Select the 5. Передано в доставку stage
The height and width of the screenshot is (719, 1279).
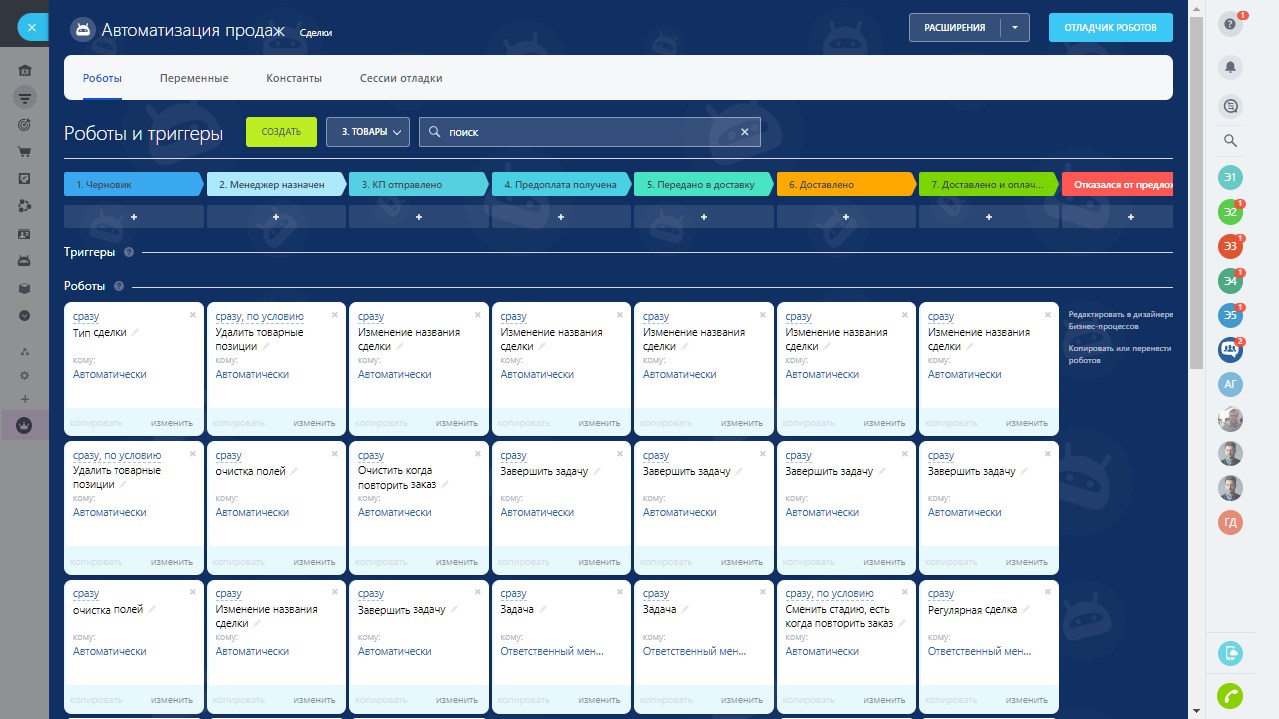(x=704, y=185)
